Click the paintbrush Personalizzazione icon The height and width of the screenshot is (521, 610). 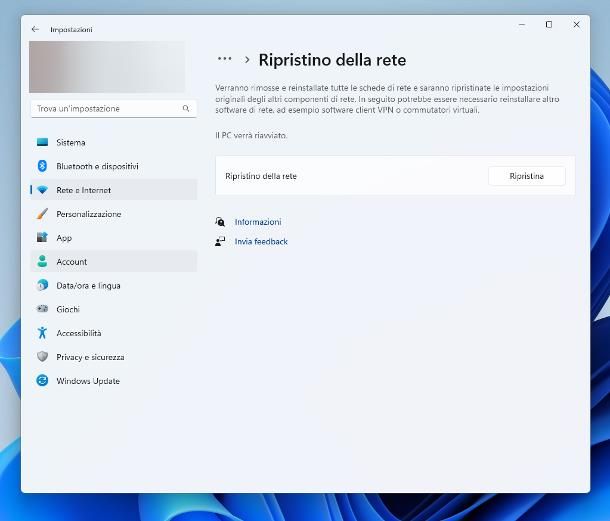pos(42,214)
